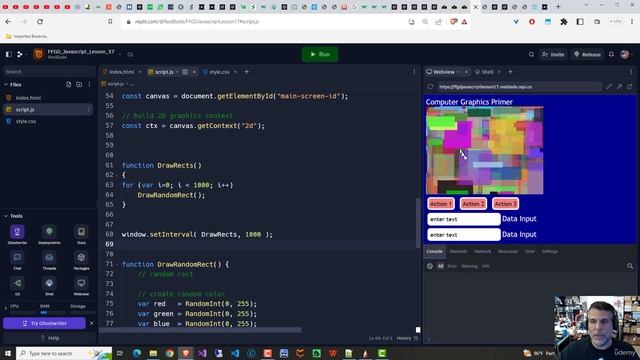Image resolution: width=640 pixels, height=360 pixels.
Task: Open the devtools Console tab
Action: 434,251
